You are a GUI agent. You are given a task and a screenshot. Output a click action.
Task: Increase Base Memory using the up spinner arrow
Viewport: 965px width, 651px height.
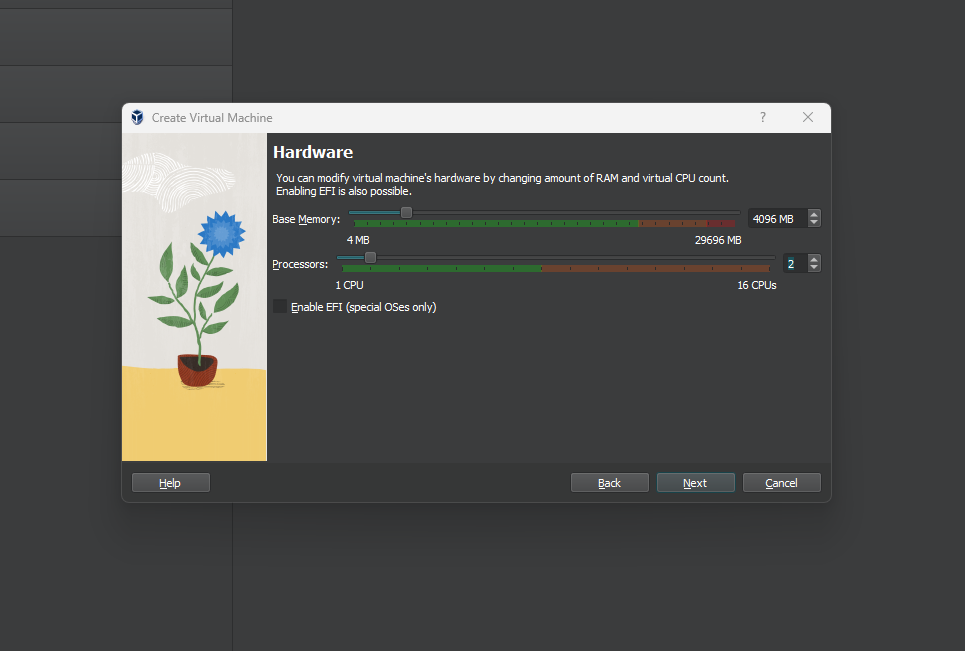click(x=814, y=214)
